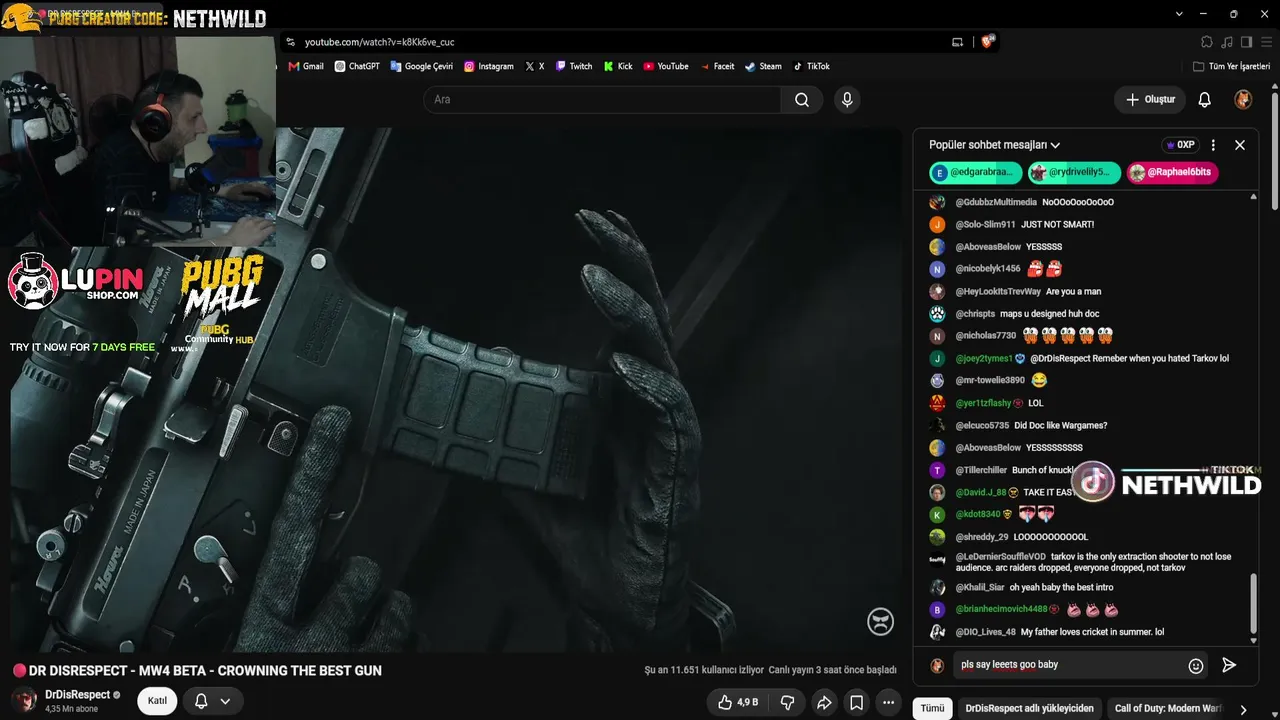This screenshot has height=720, width=1280.
Task: Click the Katıl join button
Action: 157,701
